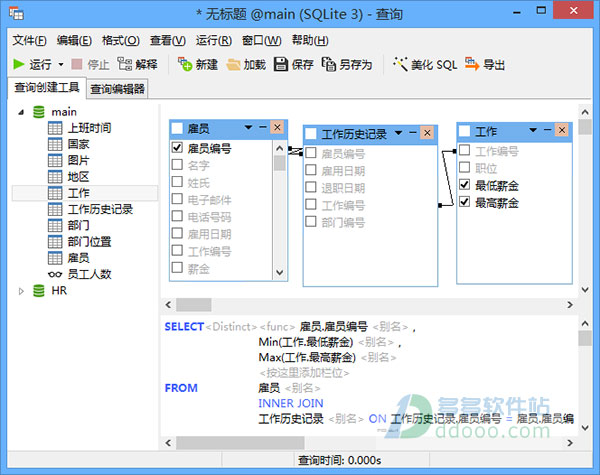
Task: Close the 工作历史记录 table box
Action: coord(427,133)
